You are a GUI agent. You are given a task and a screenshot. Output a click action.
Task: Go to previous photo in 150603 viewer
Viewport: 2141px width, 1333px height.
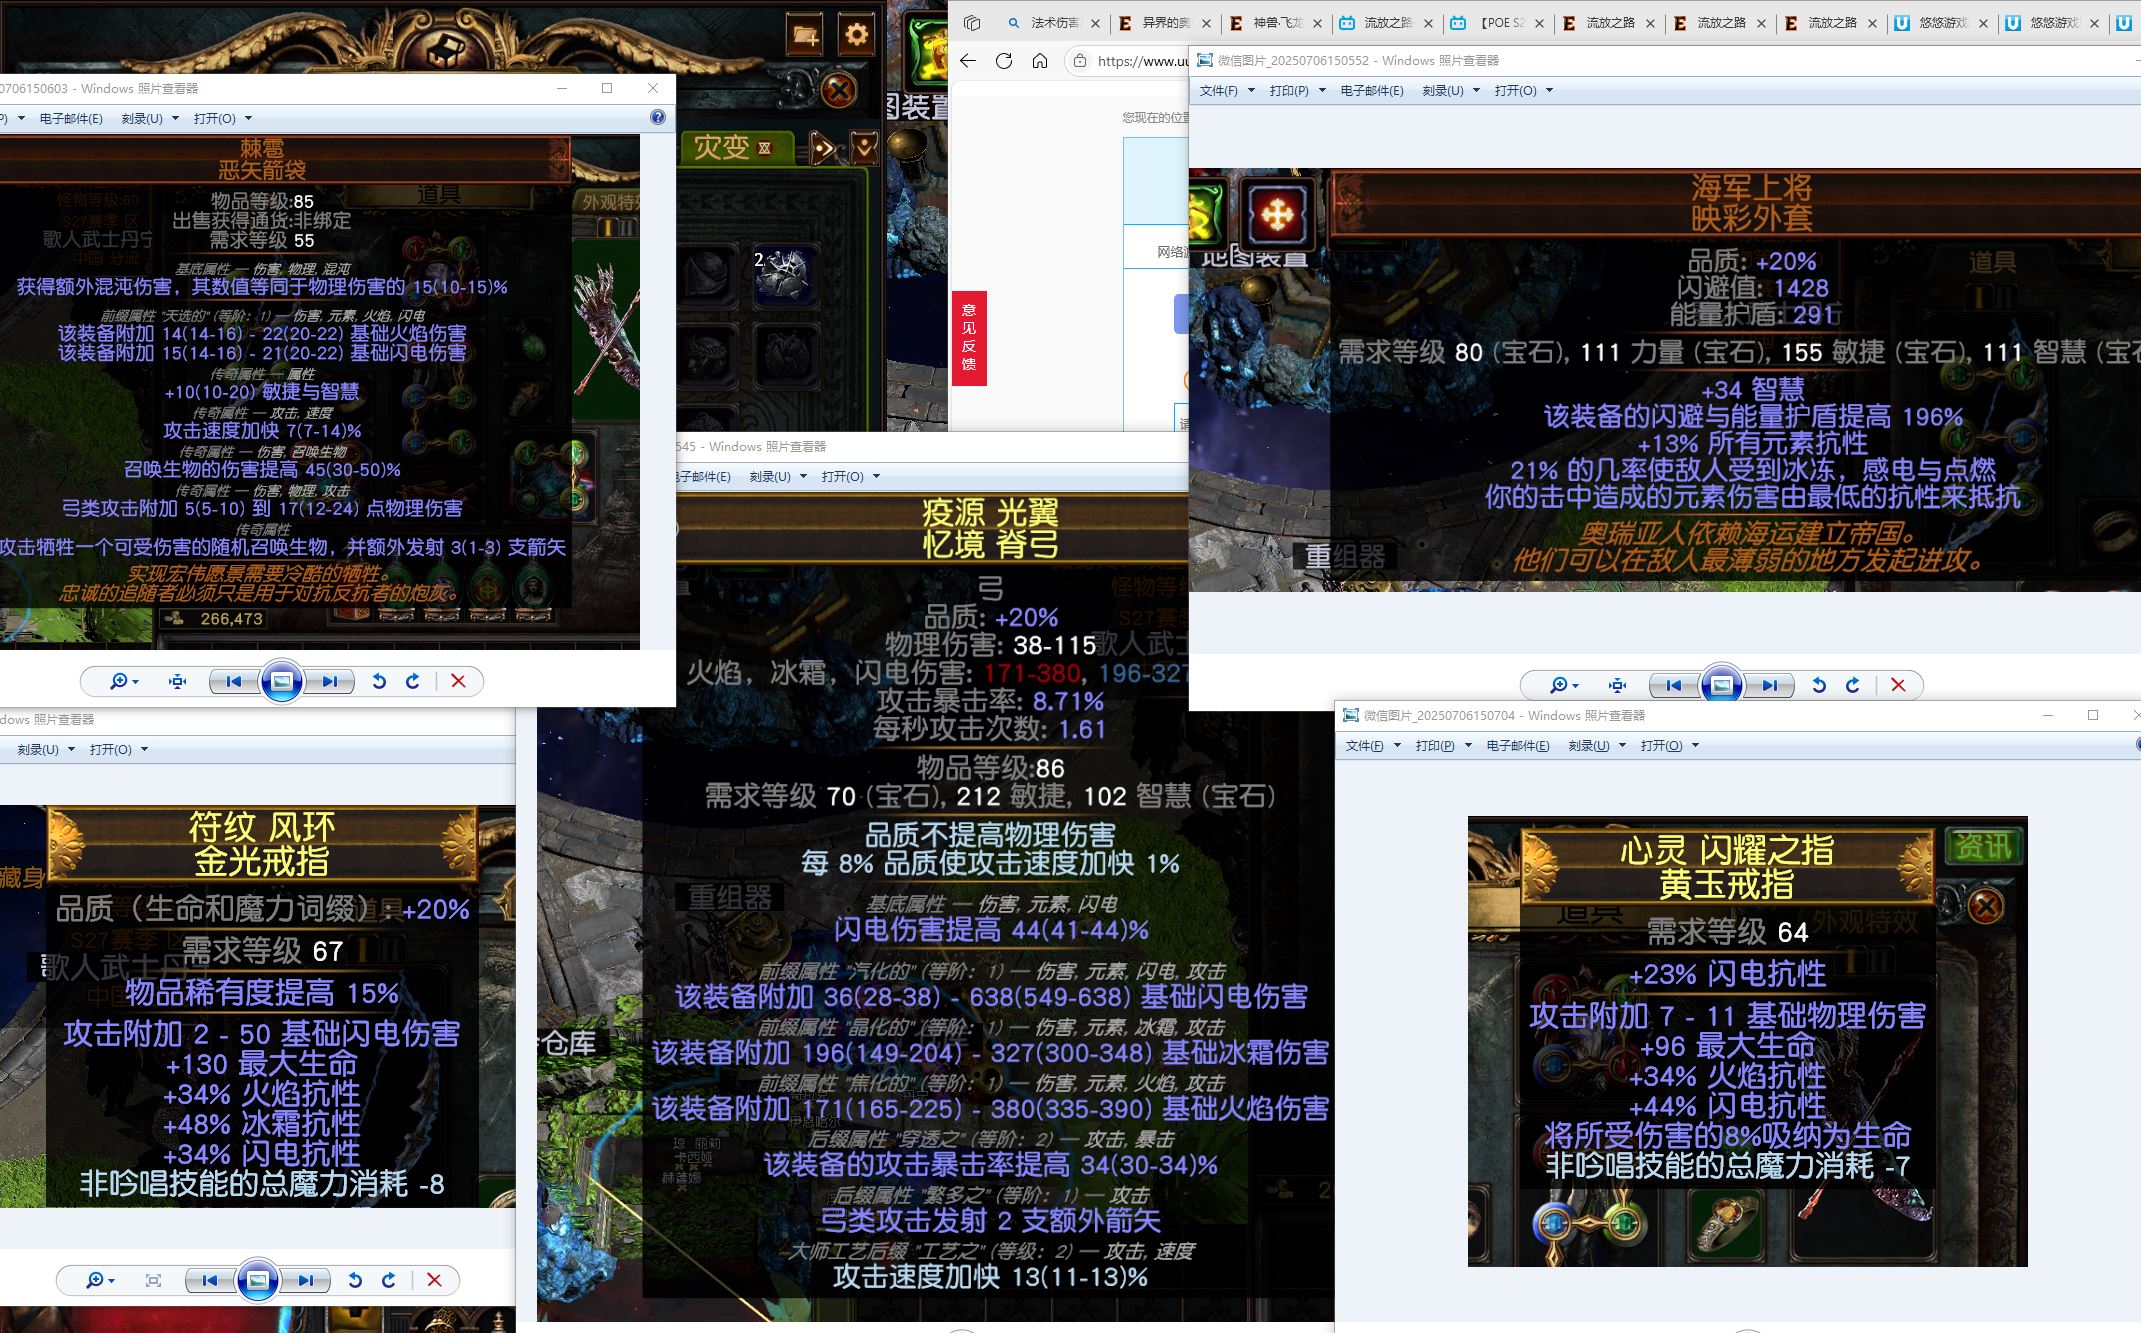coord(234,681)
